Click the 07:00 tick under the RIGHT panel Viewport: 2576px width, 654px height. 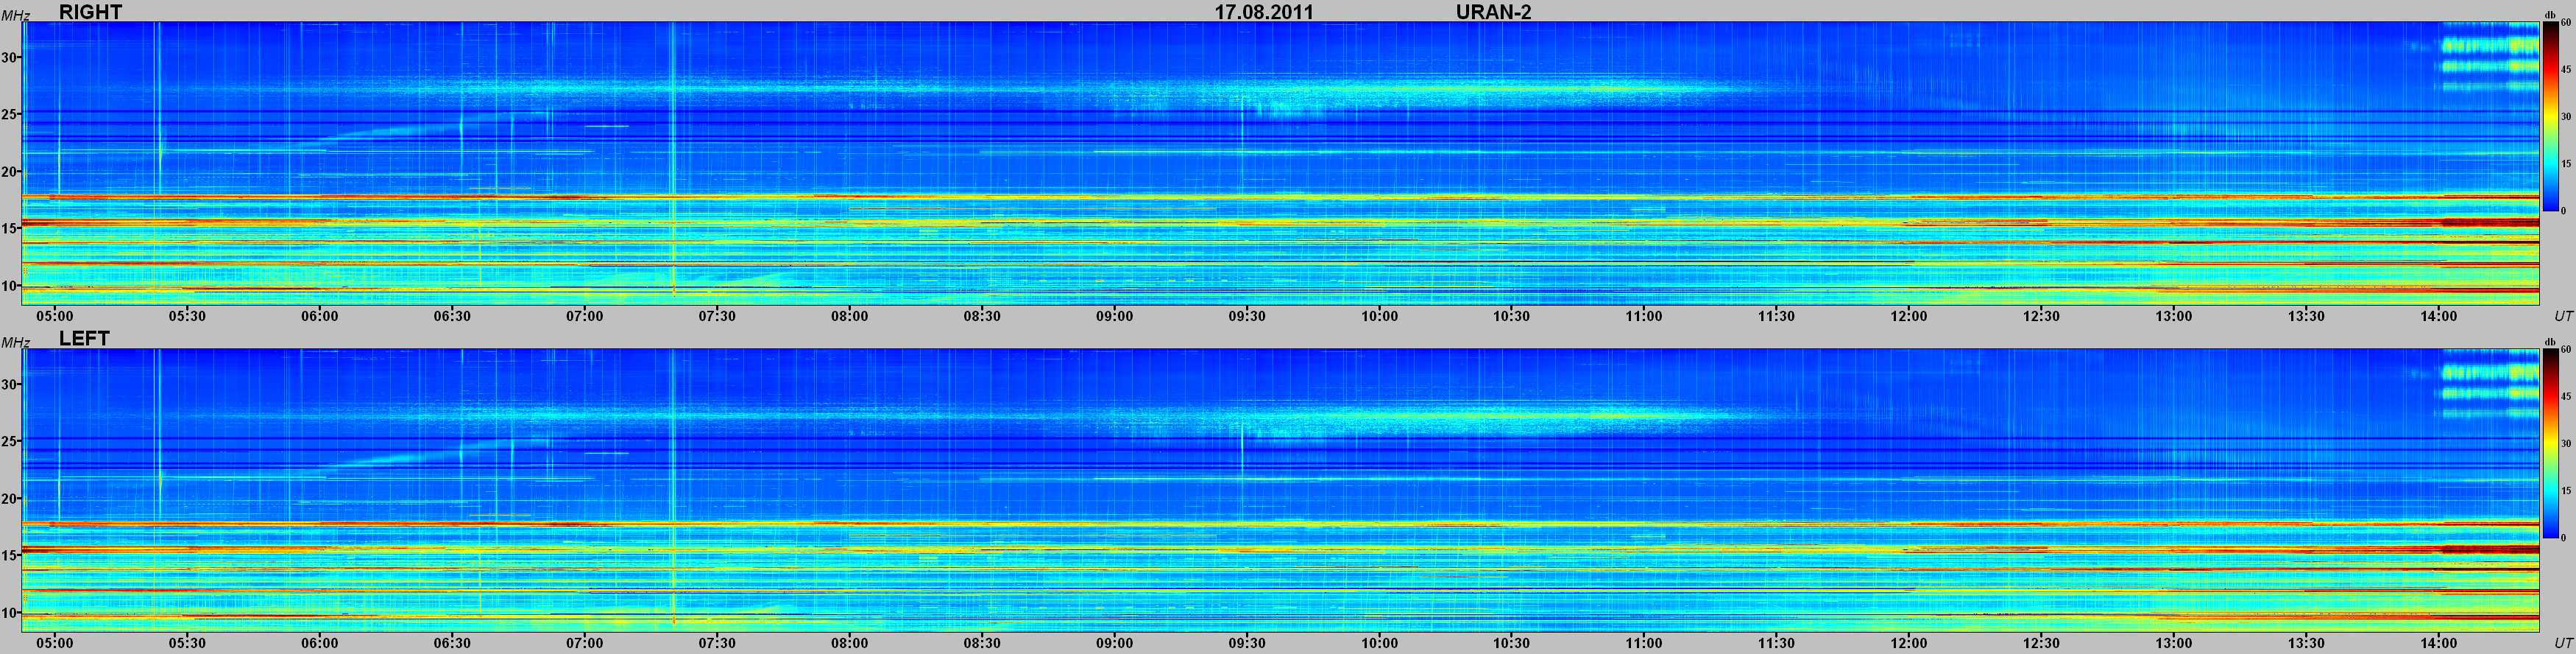click(585, 316)
